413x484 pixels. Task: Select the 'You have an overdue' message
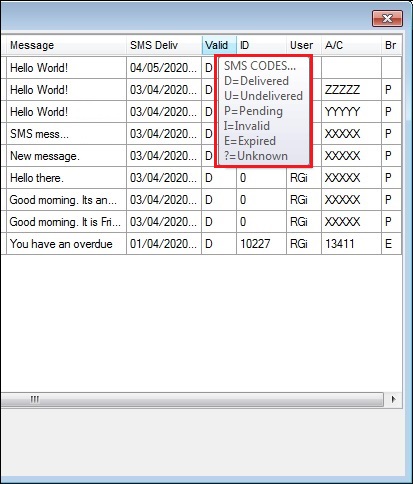(66, 244)
